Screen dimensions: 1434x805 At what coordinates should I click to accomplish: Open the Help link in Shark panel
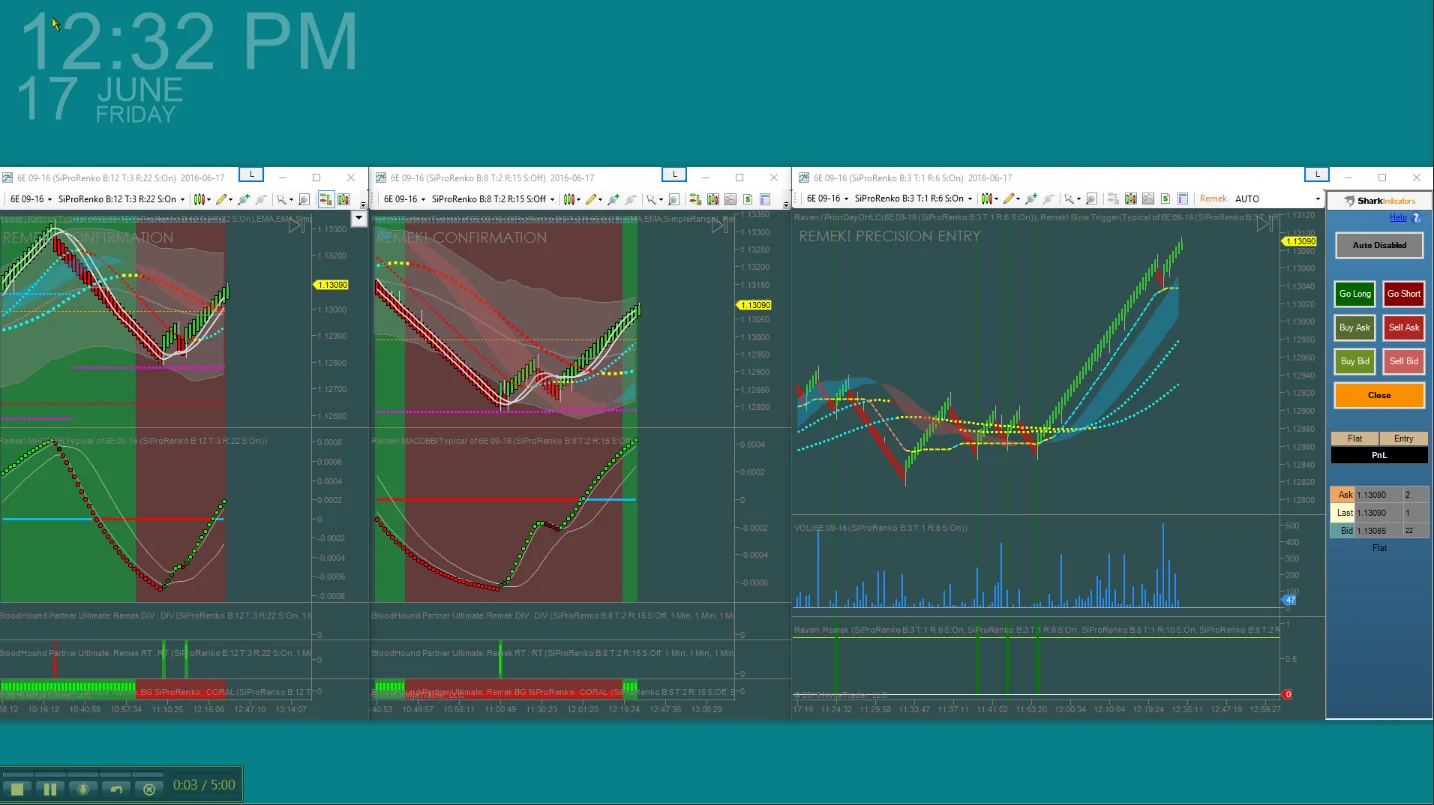(x=1398, y=217)
